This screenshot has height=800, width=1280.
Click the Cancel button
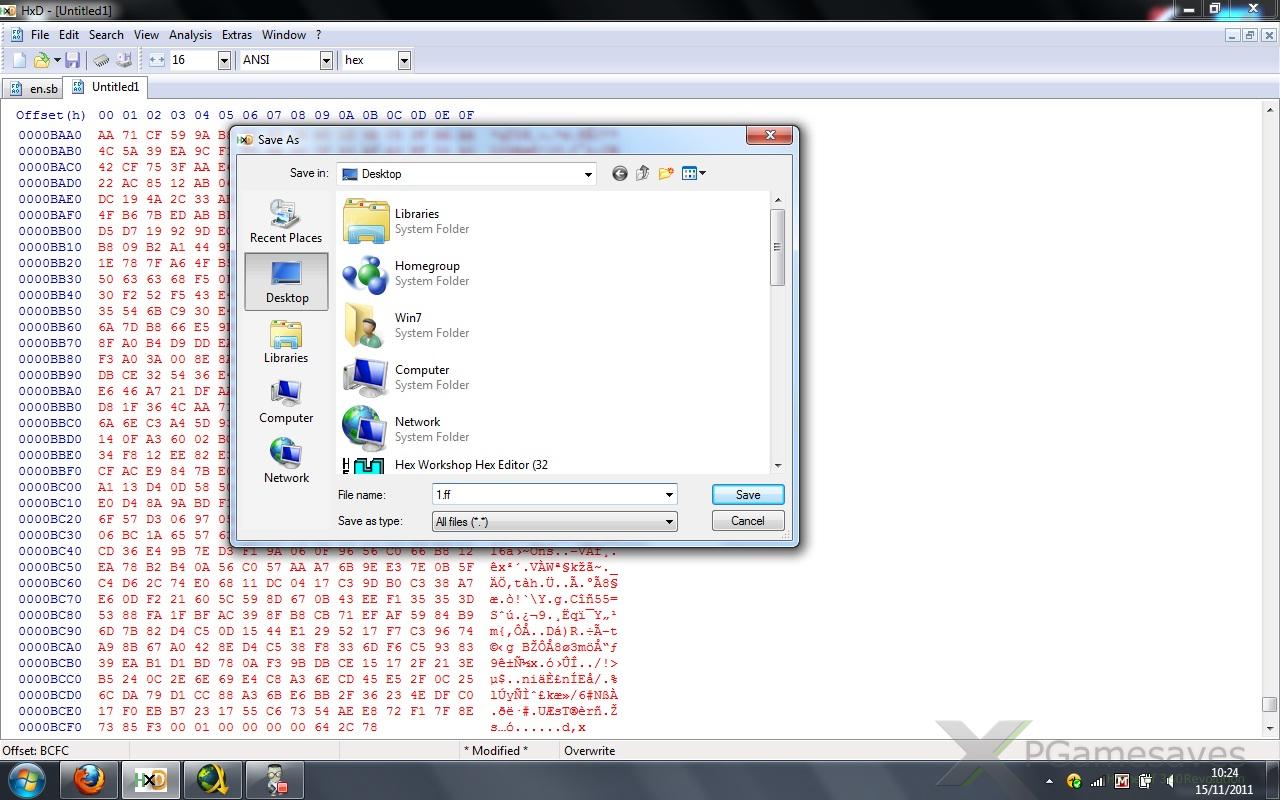pyautogui.click(x=747, y=521)
